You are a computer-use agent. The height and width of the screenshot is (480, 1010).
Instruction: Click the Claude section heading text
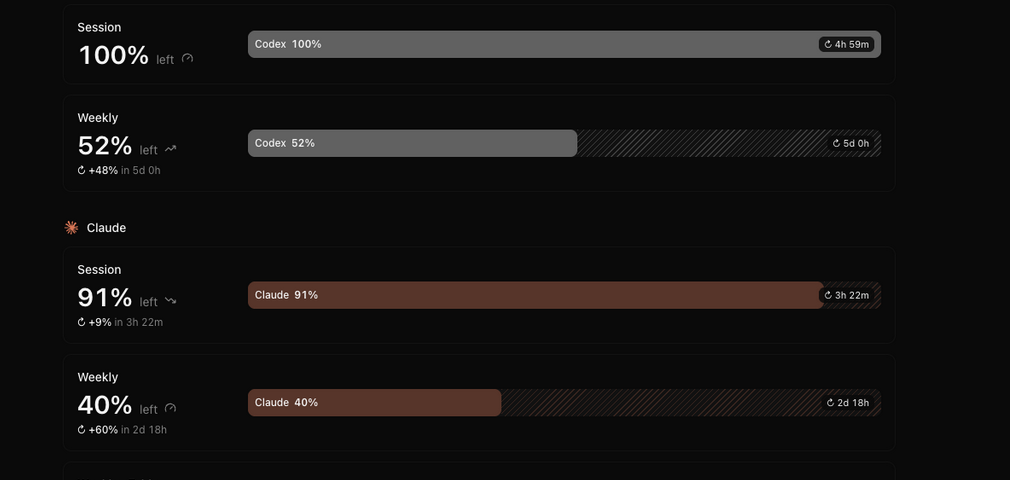[106, 228]
